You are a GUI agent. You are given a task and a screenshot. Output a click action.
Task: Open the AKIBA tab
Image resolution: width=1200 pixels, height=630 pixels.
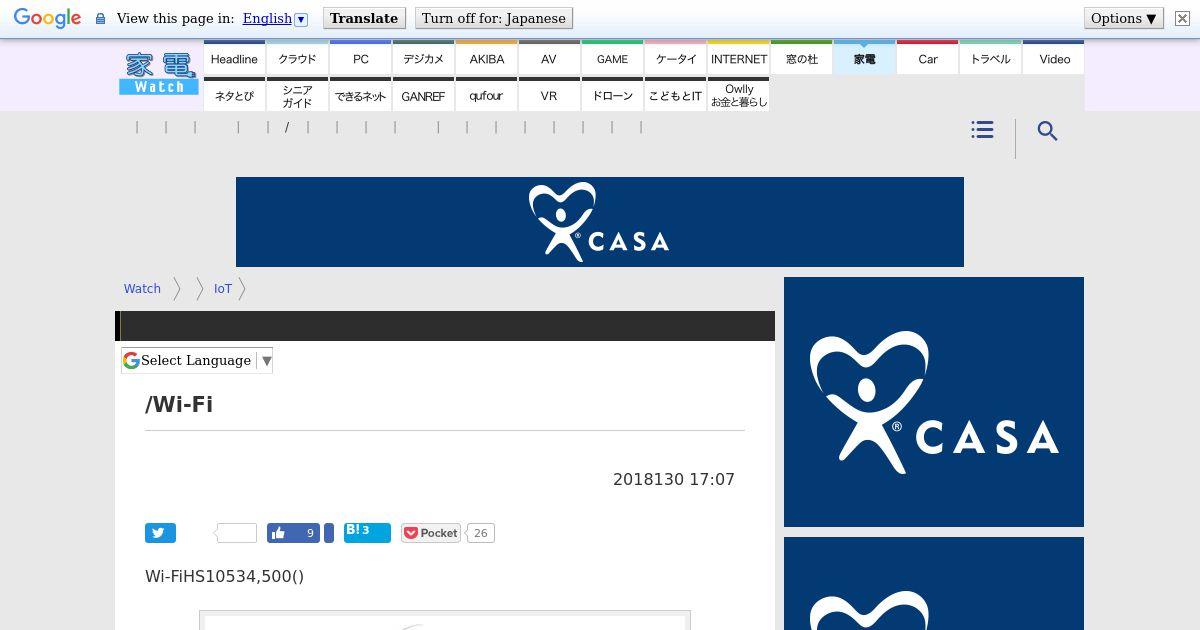click(x=486, y=58)
